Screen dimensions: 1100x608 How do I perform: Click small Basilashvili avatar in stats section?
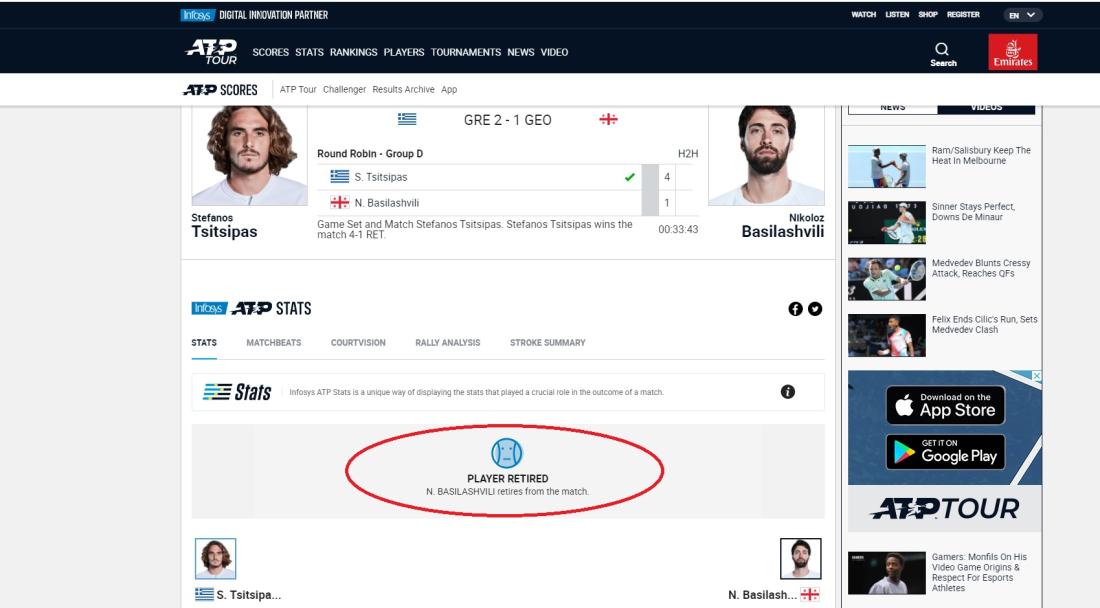[x=800, y=559]
